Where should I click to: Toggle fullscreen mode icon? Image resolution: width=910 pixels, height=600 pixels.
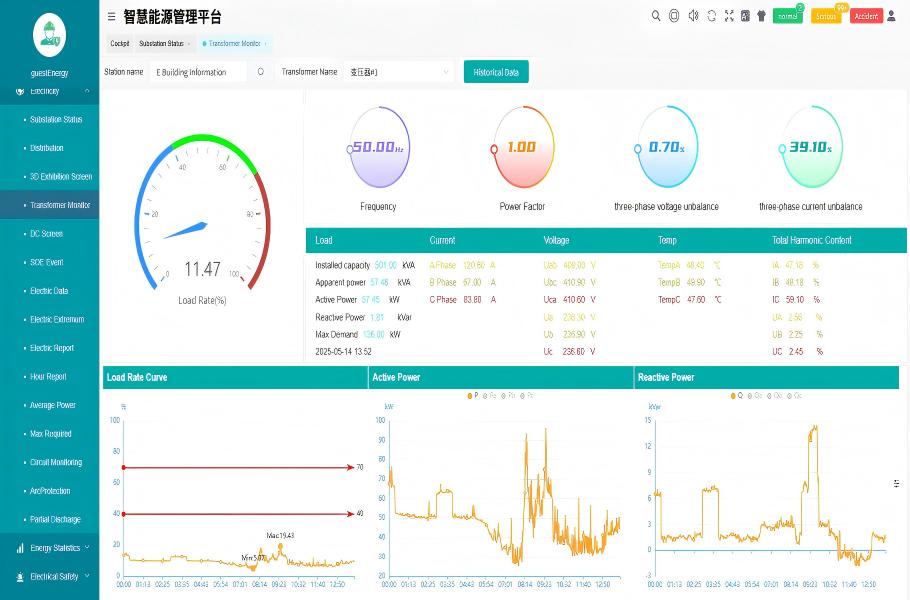pos(729,16)
